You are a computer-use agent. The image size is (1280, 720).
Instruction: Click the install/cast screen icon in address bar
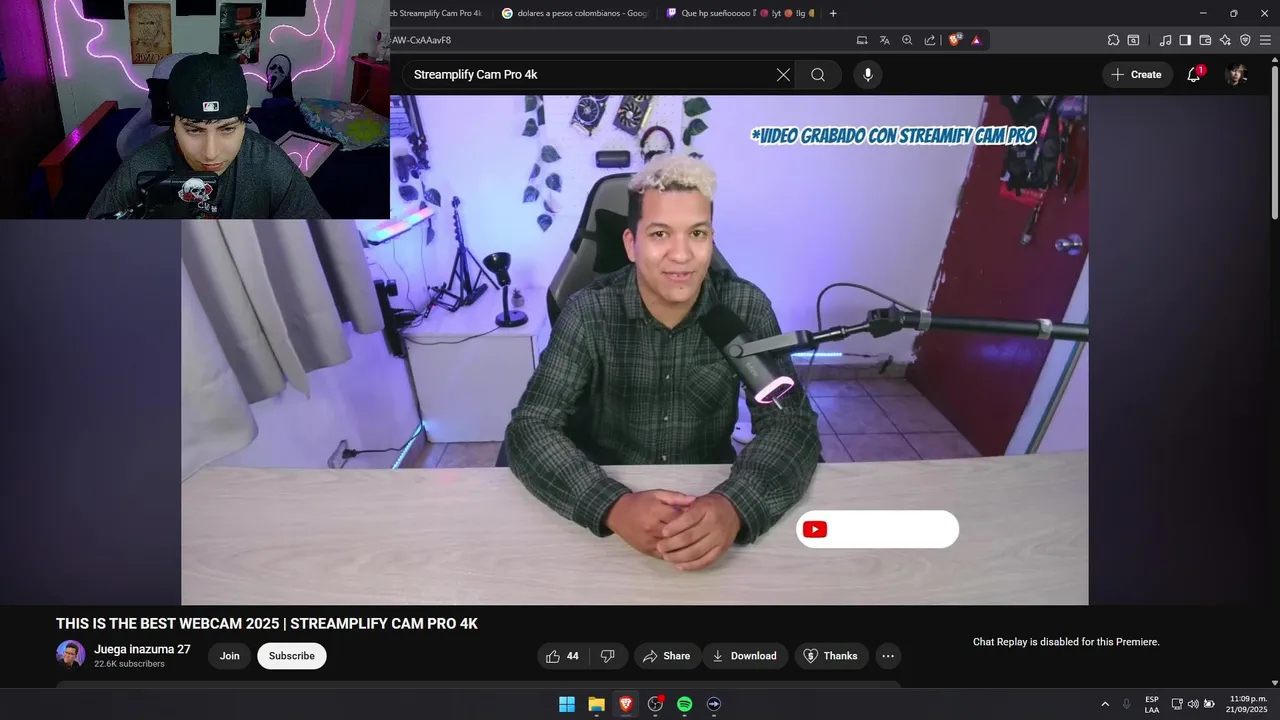pyautogui.click(x=862, y=40)
